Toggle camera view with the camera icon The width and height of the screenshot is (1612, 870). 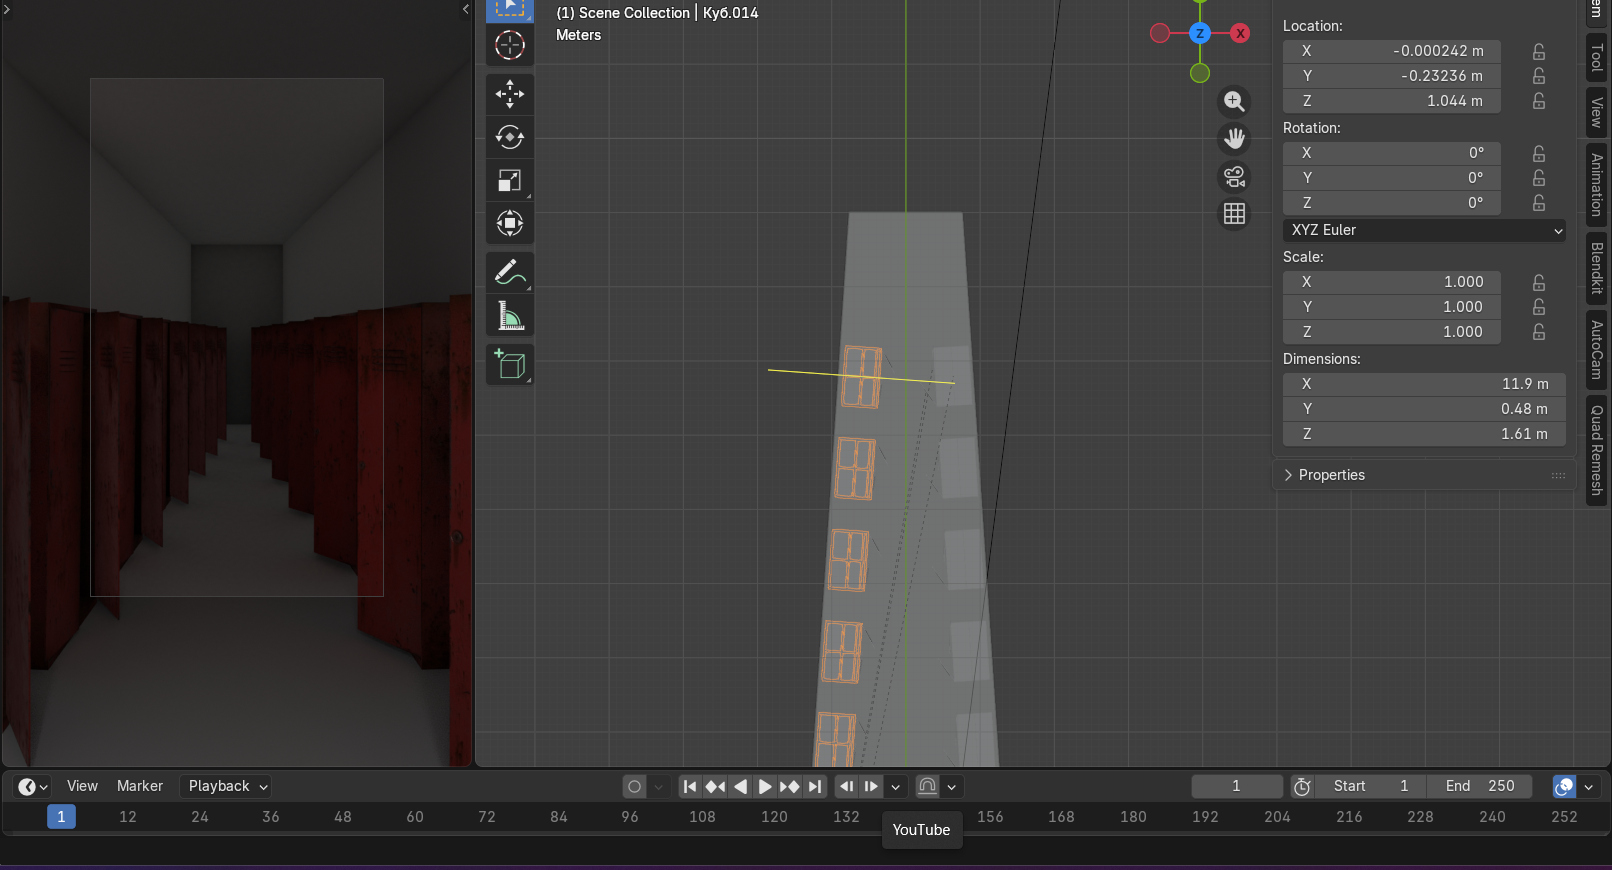point(1235,177)
